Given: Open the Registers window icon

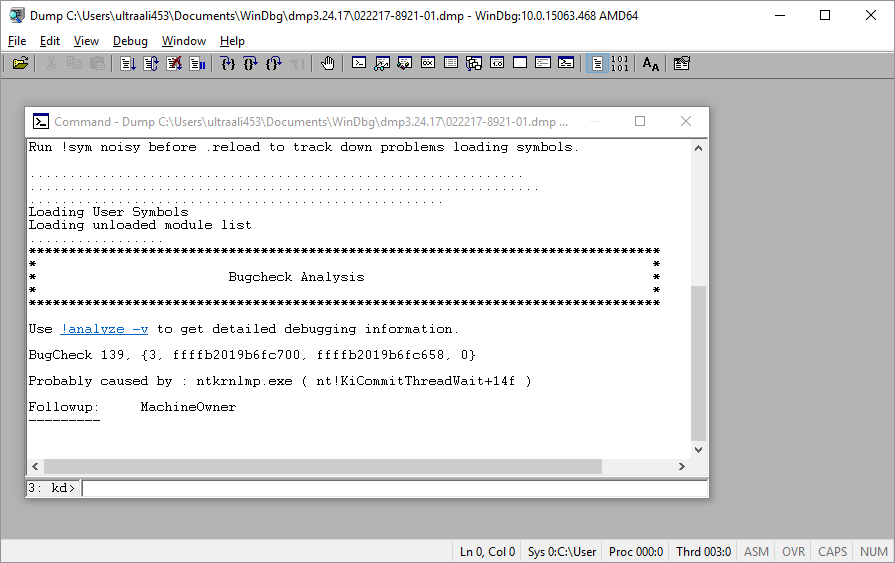Looking at the screenshot, I should click(x=428, y=63).
